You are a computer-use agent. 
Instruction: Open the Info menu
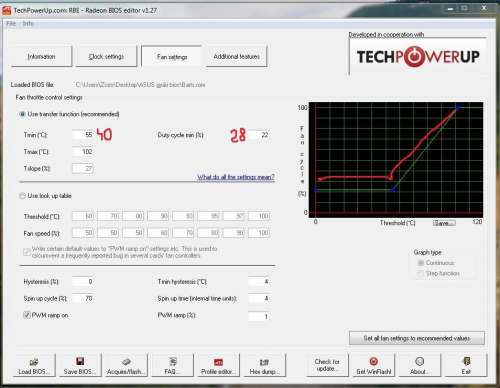28,23
